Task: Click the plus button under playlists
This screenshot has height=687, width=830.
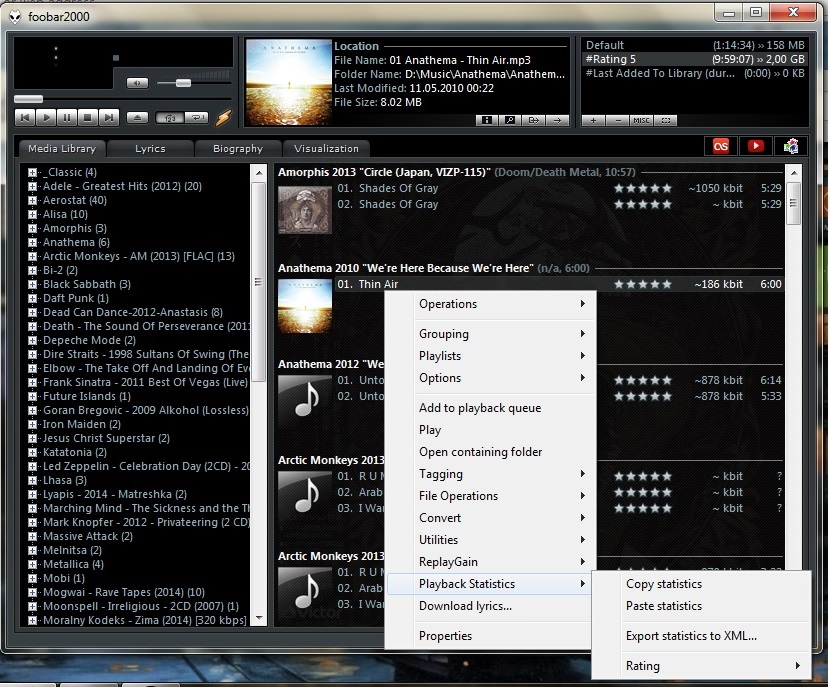Action: 594,120
